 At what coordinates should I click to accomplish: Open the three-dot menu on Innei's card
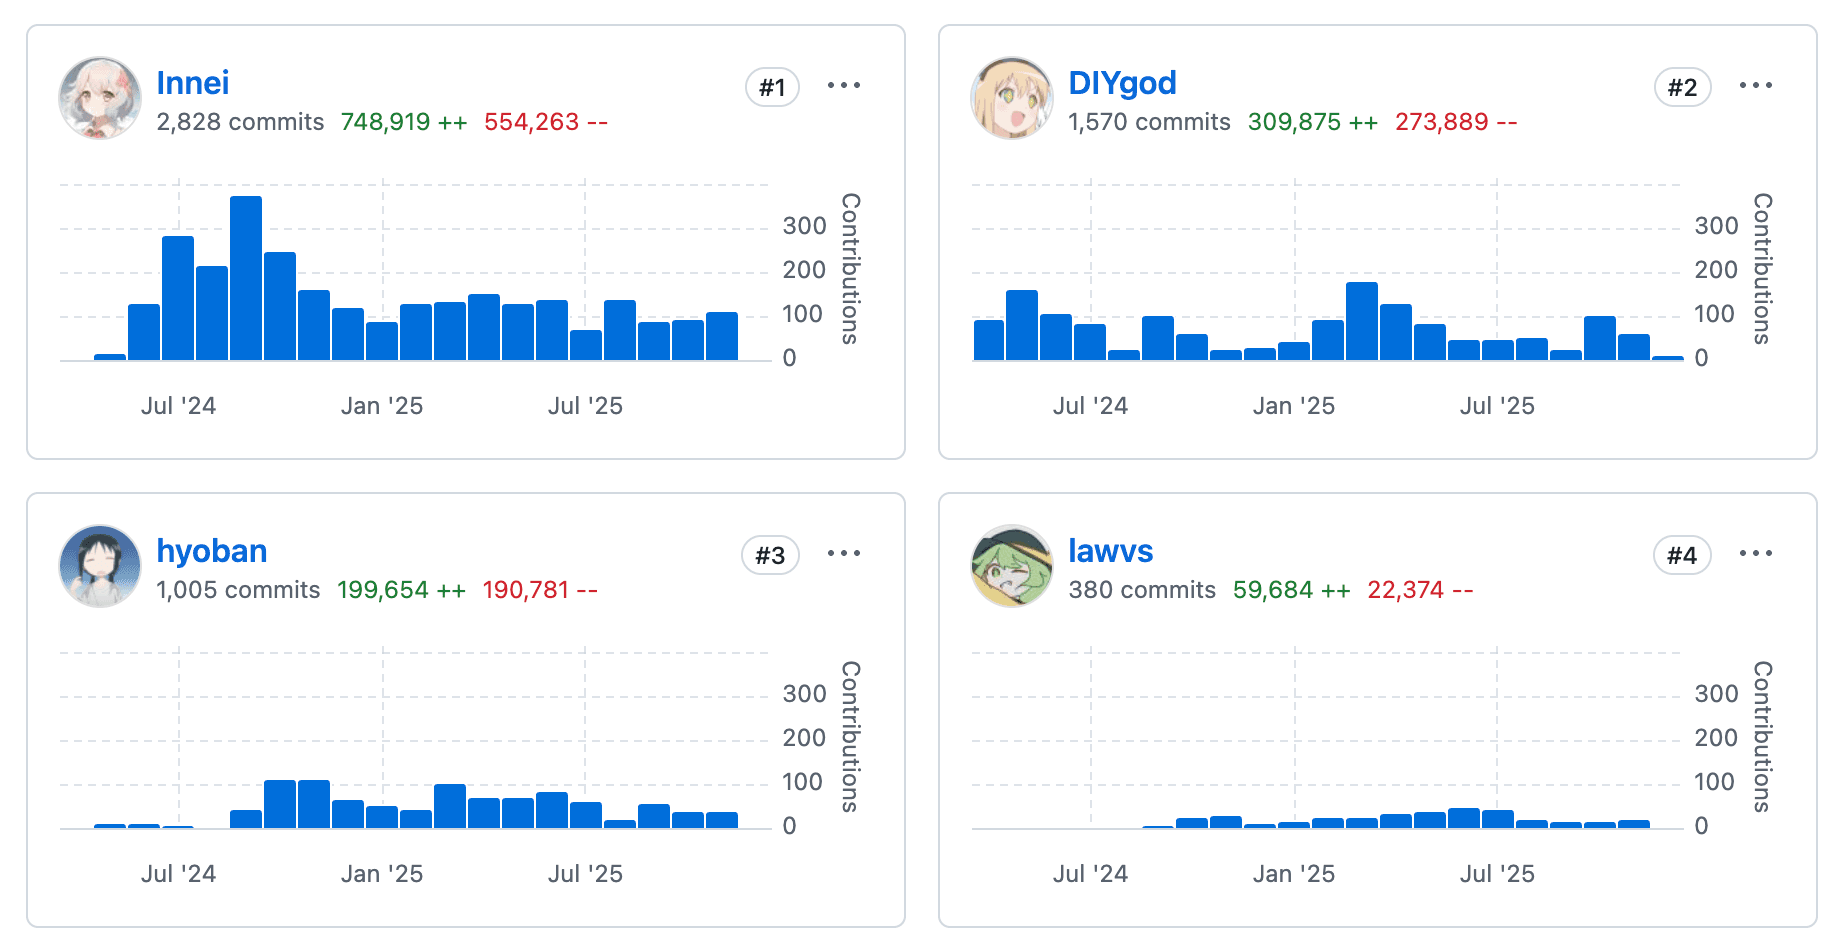[843, 86]
